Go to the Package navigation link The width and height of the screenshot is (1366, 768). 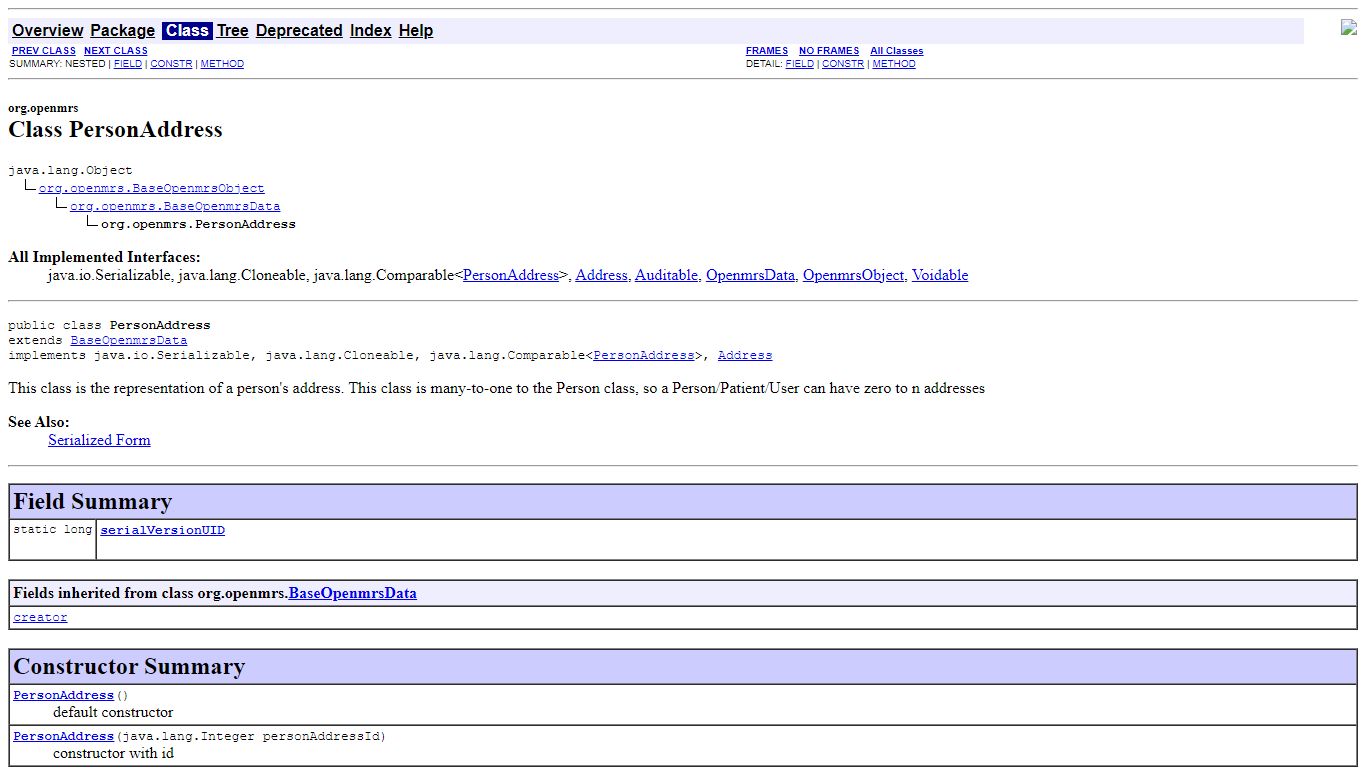pos(122,31)
